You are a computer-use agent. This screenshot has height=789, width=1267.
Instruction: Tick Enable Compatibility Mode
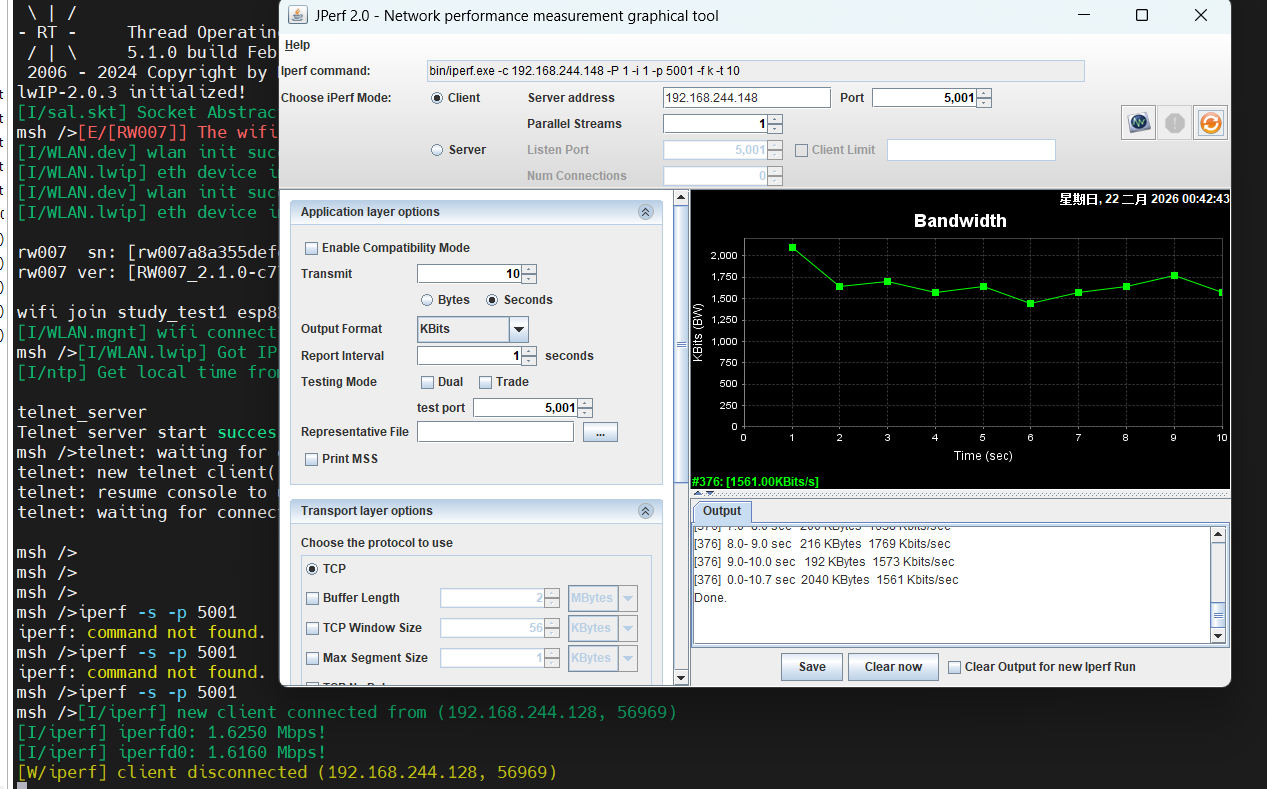coord(311,248)
